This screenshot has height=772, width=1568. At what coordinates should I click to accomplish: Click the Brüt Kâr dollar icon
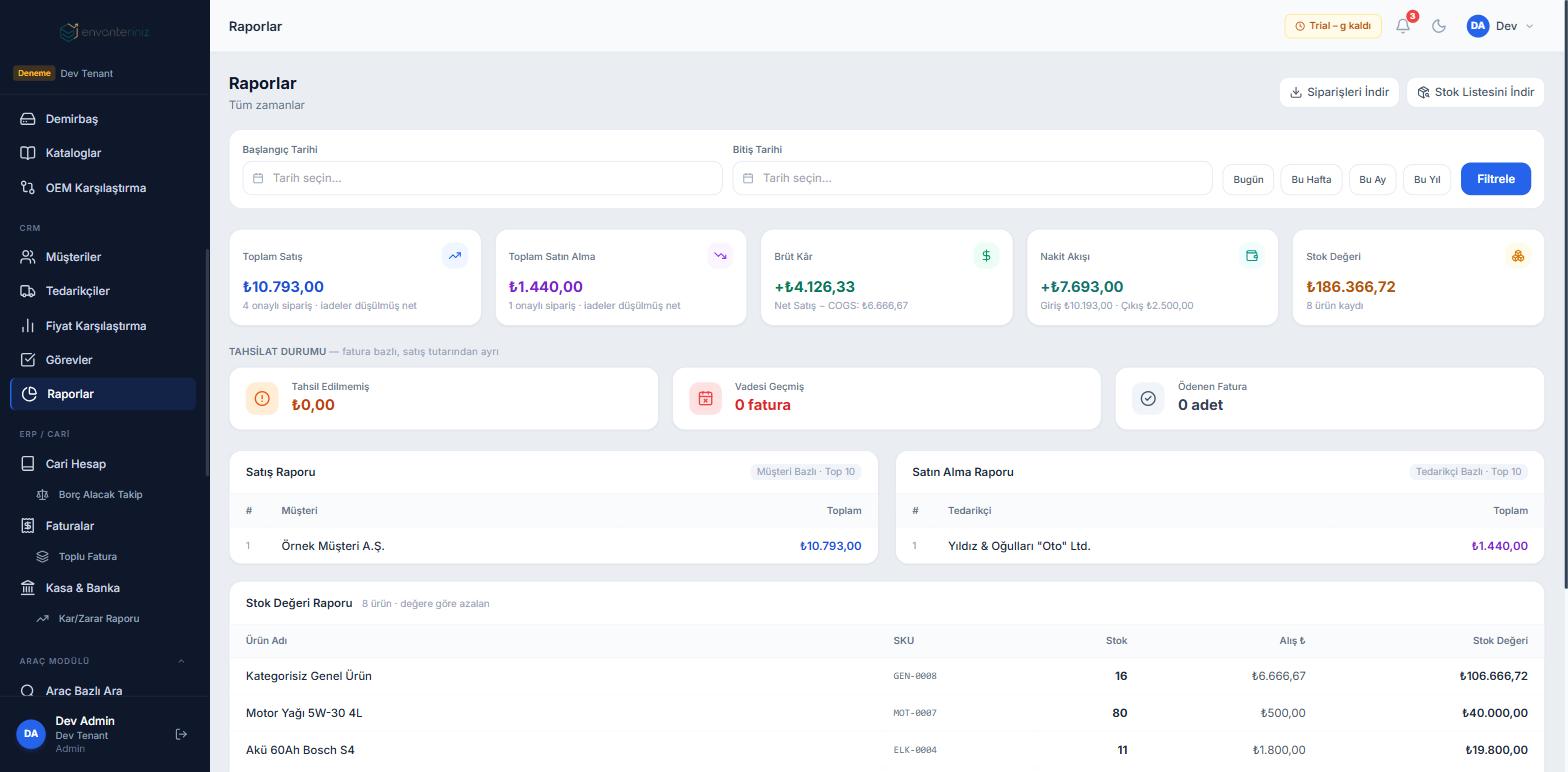click(986, 256)
